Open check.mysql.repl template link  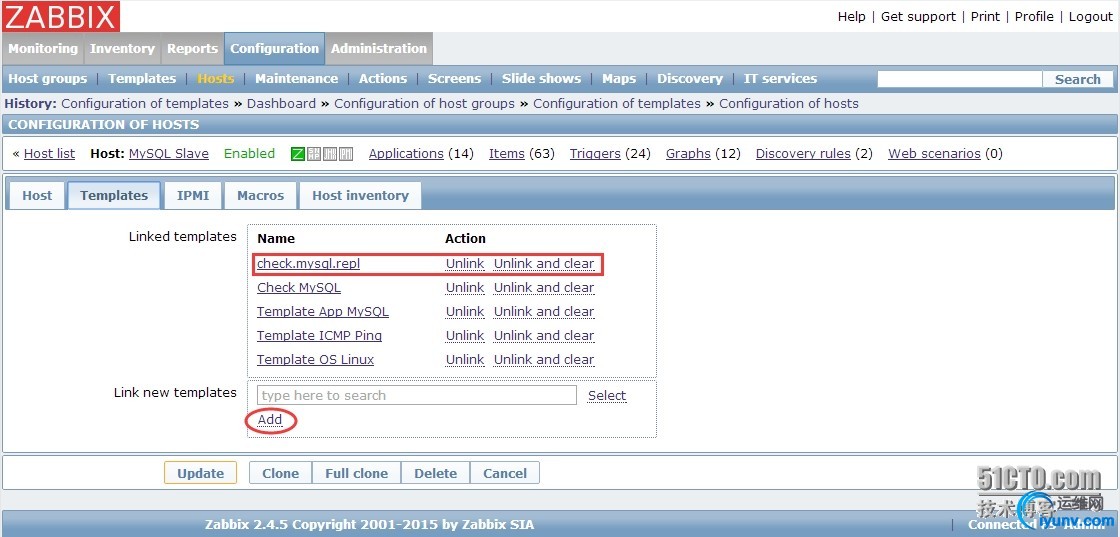pyautogui.click(x=309, y=264)
